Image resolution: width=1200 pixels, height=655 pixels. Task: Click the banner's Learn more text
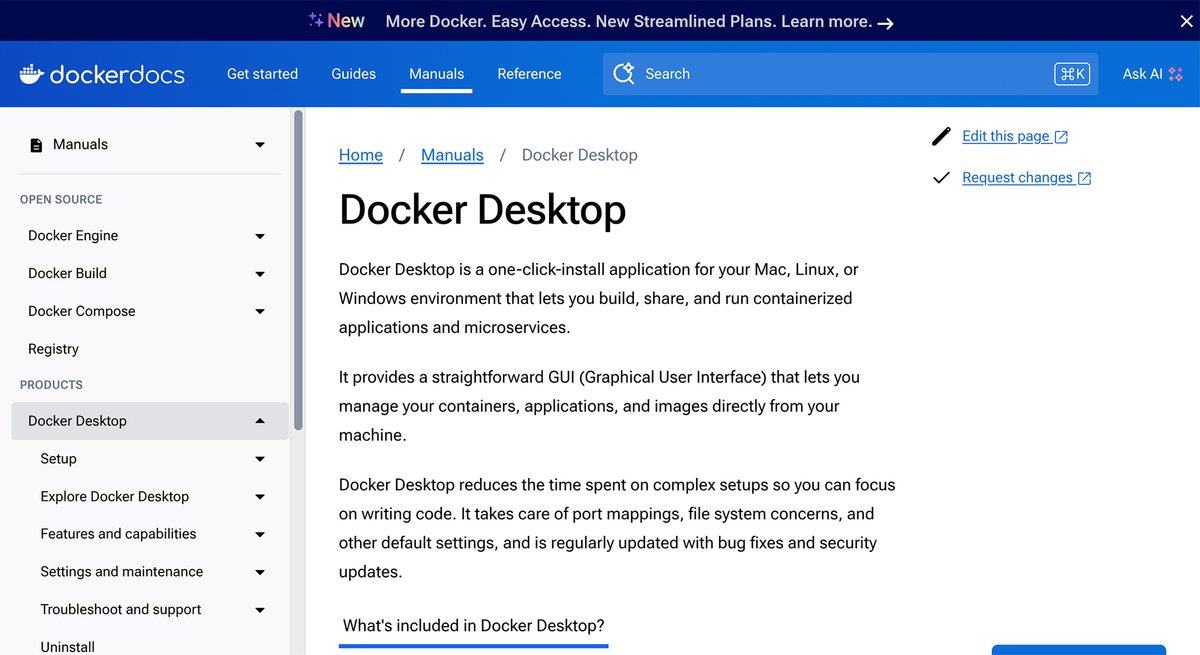pyautogui.click(x=825, y=21)
